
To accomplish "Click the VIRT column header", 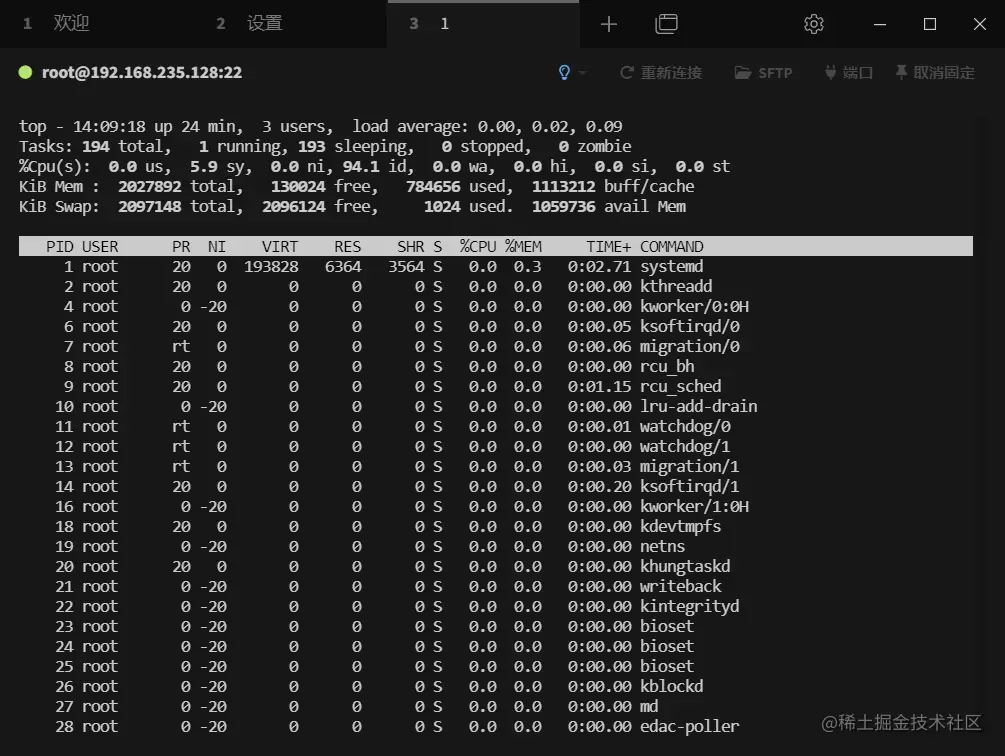I will [279, 247].
